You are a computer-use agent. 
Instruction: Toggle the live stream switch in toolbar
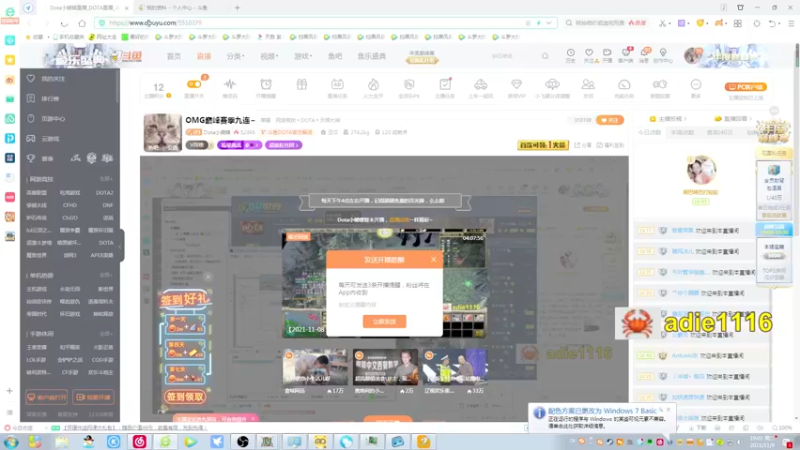point(194,84)
